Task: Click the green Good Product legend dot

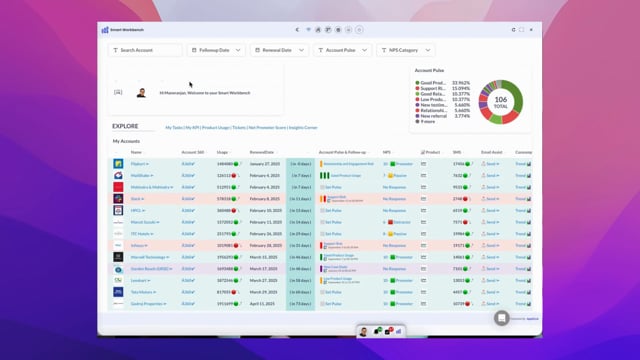Action: [417, 83]
